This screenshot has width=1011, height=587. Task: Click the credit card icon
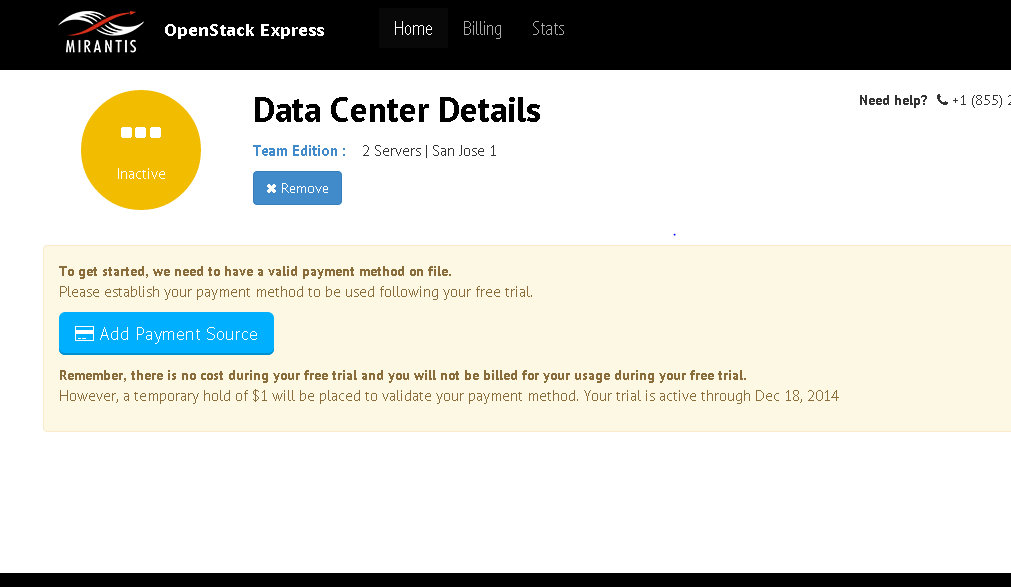(85, 334)
